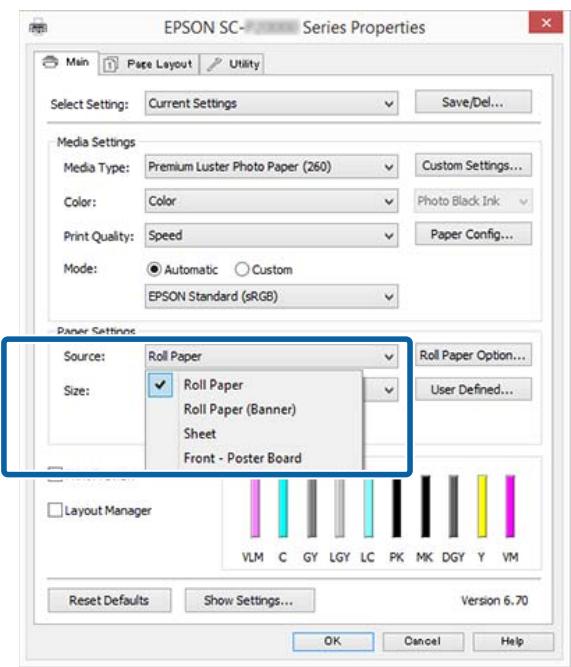Switch to the Main tab
This screenshot has width=571, height=667.
click(x=66, y=63)
